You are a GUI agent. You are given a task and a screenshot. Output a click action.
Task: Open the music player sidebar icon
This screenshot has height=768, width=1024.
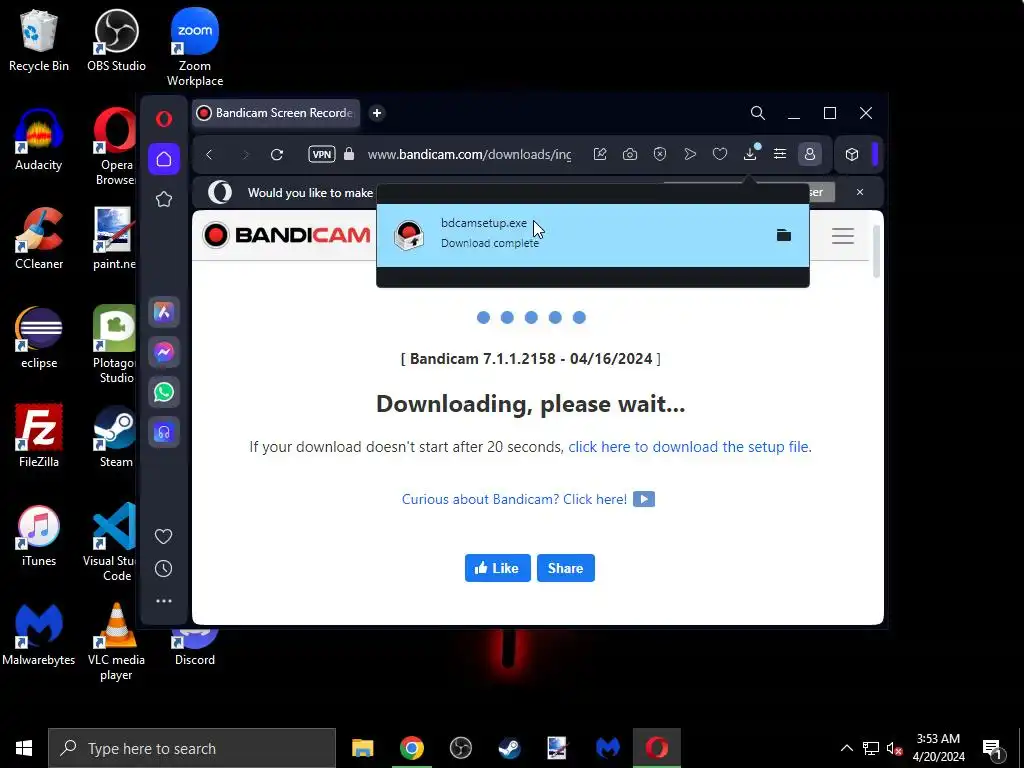click(164, 432)
